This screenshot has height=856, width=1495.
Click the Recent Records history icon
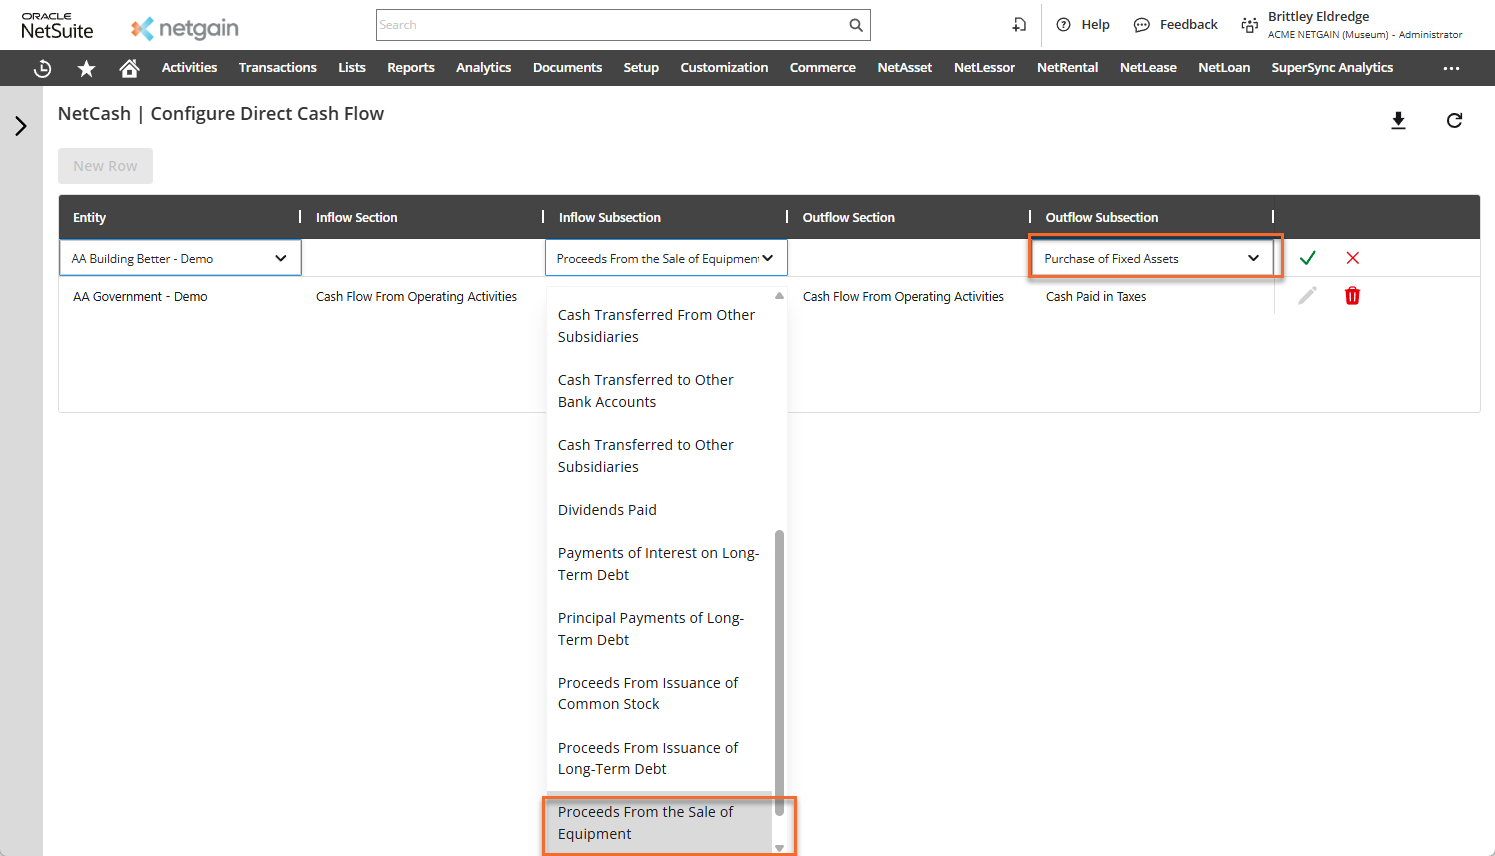coord(42,68)
